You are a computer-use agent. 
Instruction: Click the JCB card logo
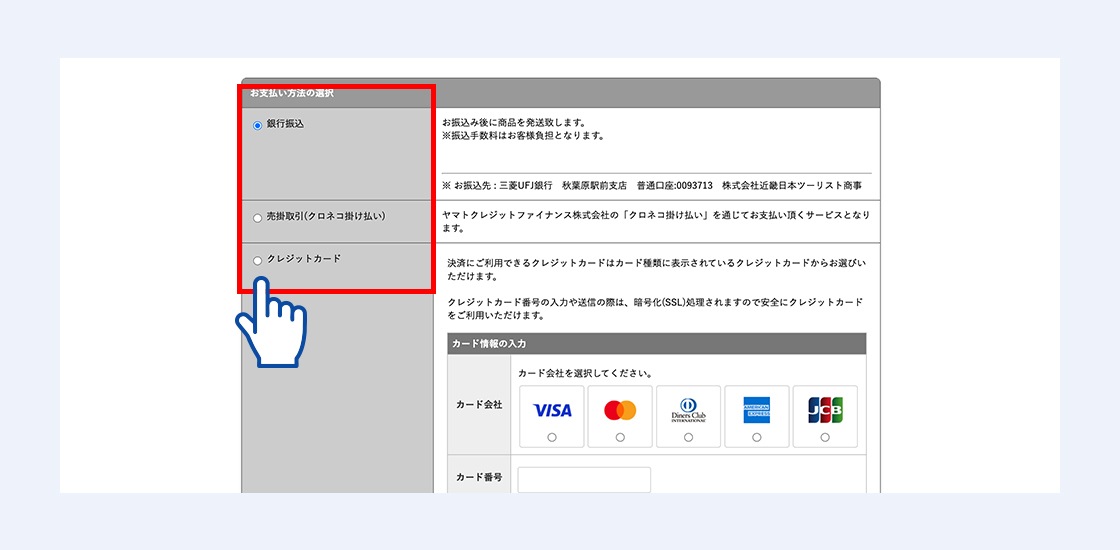tap(825, 410)
